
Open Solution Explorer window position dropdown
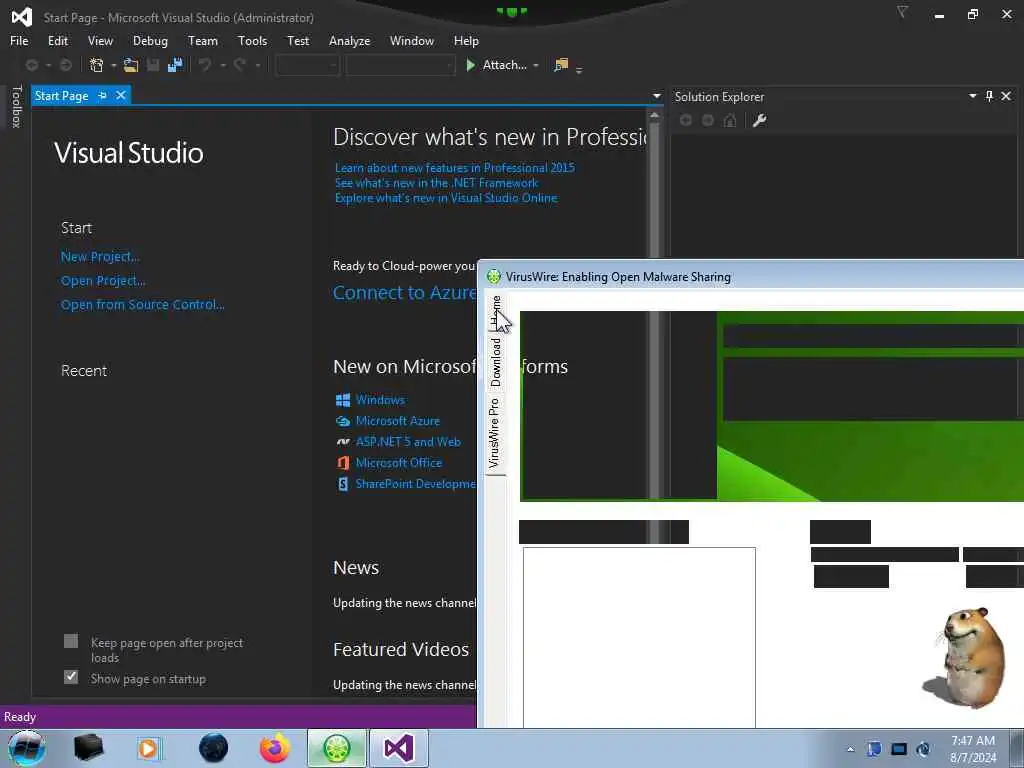pos(972,96)
